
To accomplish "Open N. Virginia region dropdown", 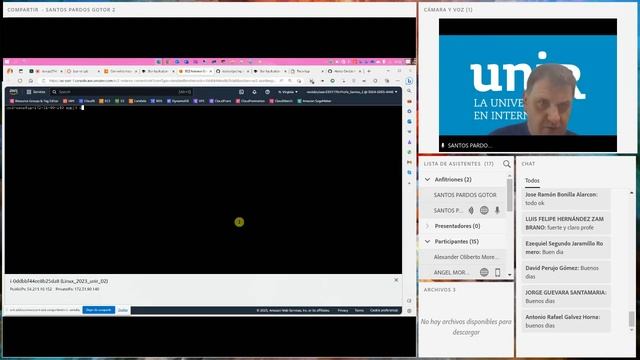I will (288, 92).
